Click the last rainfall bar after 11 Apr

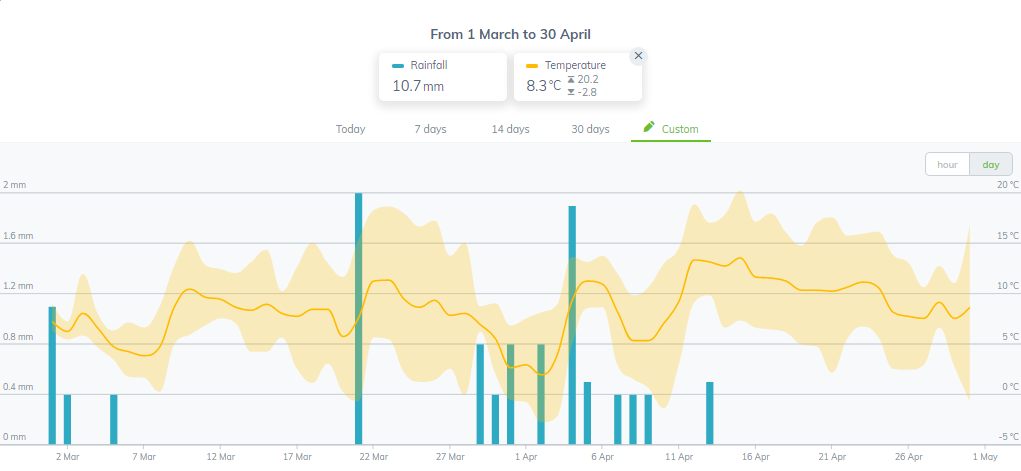point(710,413)
